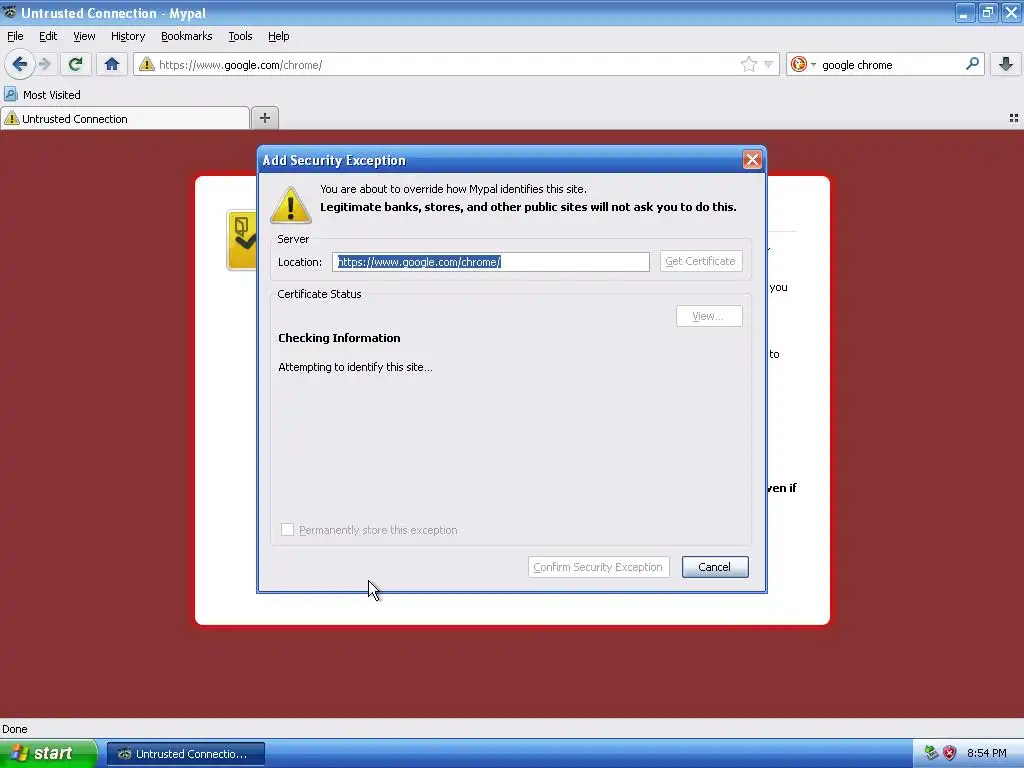Bookmark this page with the star icon
The image size is (1024, 768).
[748, 64]
